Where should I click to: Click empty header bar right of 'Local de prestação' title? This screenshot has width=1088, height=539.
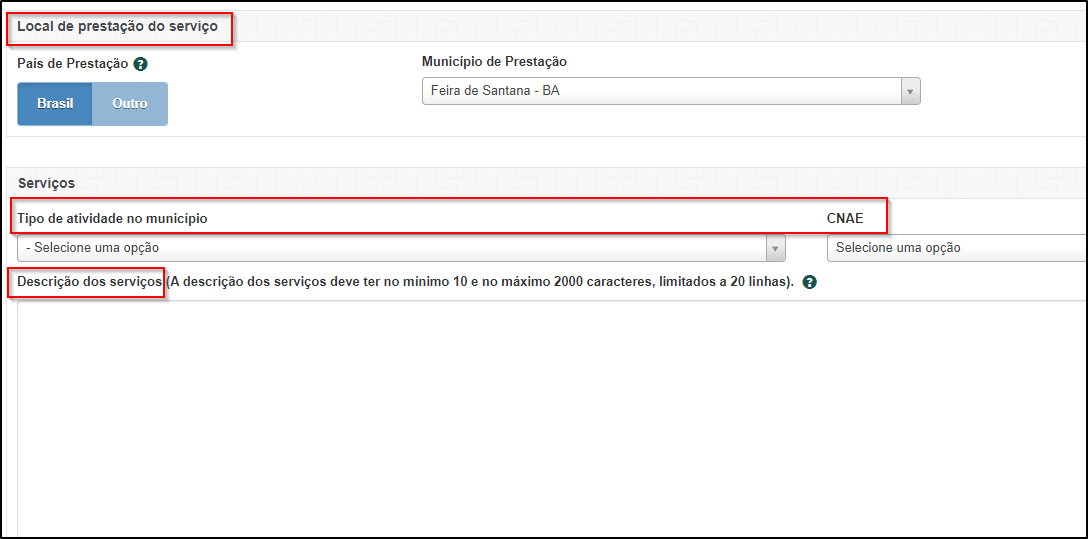click(650, 27)
